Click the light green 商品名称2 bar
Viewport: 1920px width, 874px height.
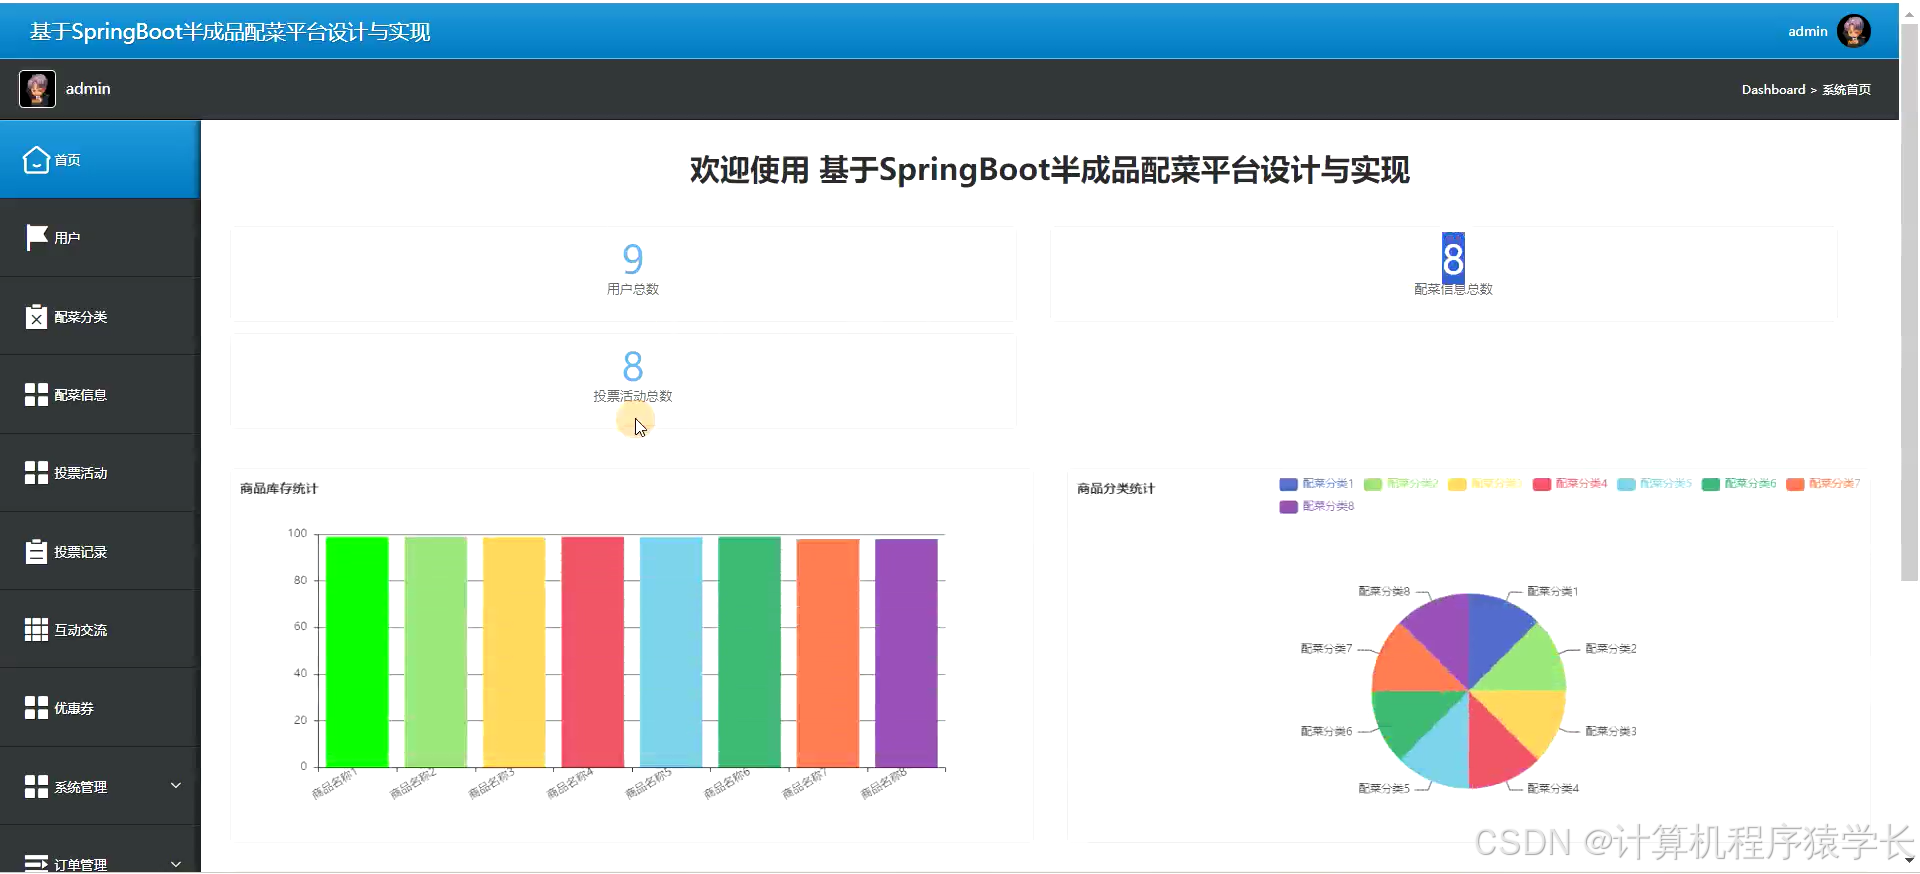[x=435, y=652]
